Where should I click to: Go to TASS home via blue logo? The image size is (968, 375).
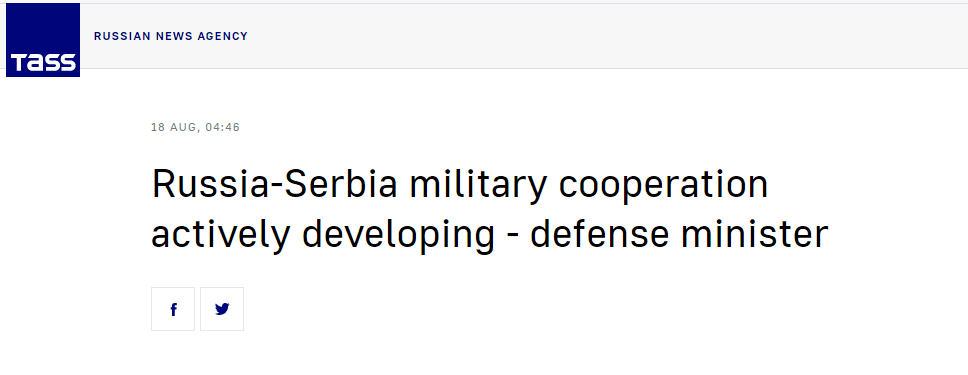pyautogui.click(x=43, y=40)
